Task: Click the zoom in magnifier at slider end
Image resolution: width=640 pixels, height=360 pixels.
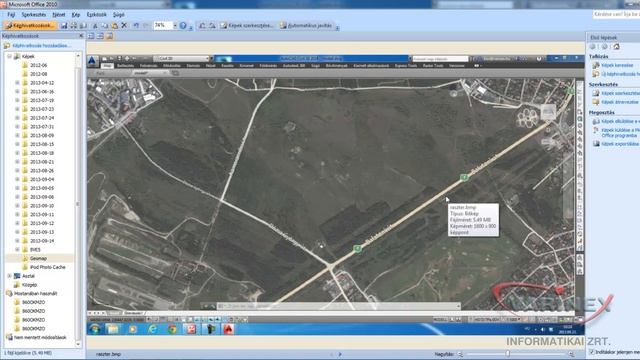Action: tap(571, 354)
